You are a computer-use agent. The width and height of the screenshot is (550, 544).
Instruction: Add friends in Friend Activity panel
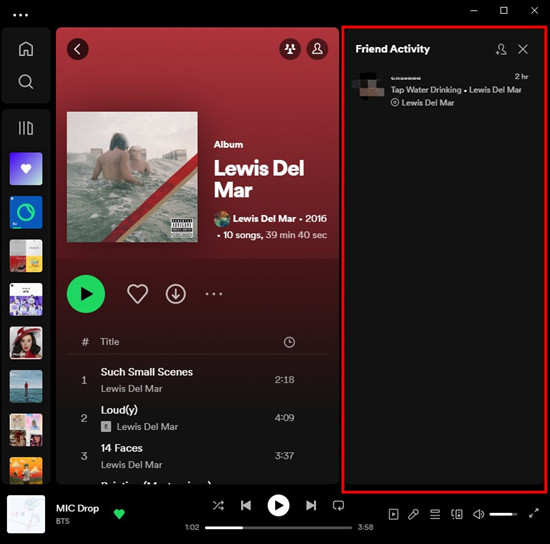[x=501, y=49]
